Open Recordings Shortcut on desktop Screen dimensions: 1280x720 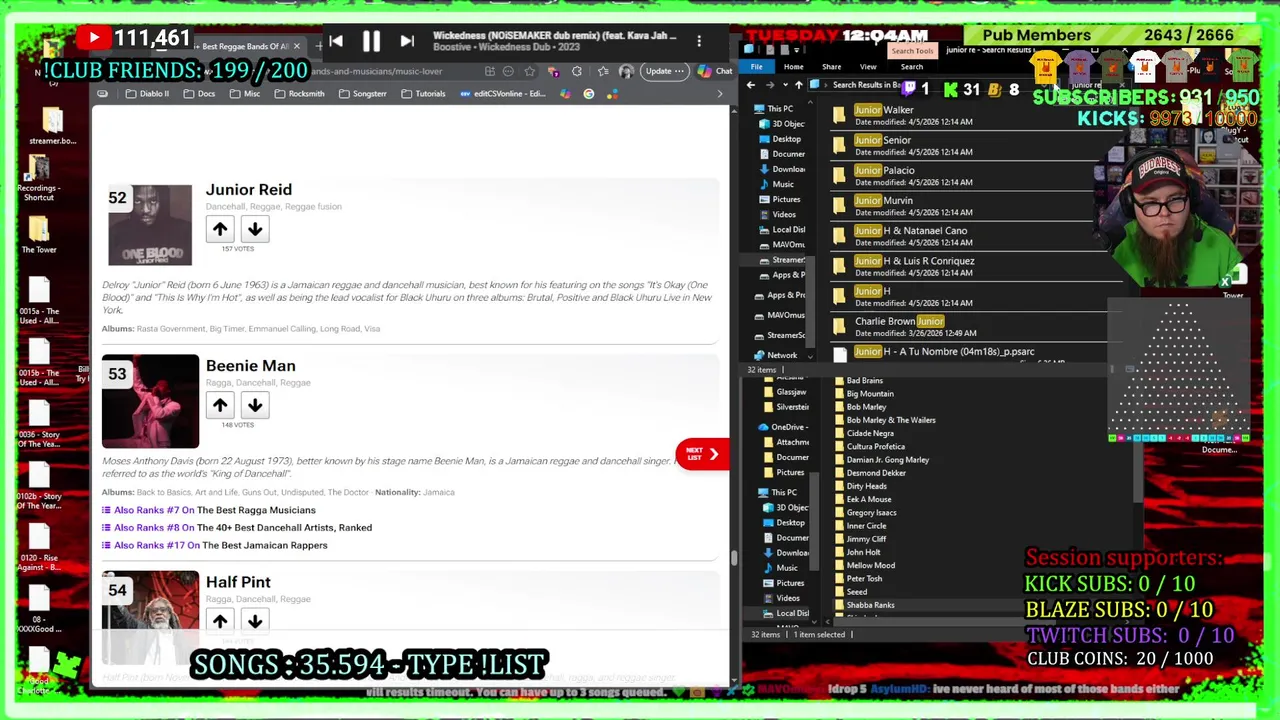click(x=40, y=177)
